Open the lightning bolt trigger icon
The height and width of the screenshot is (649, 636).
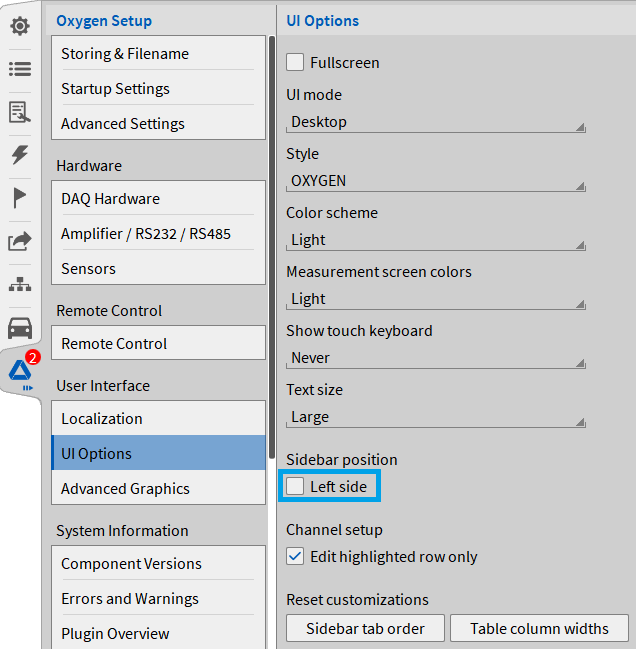pyautogui.click(x=20, y=155)
